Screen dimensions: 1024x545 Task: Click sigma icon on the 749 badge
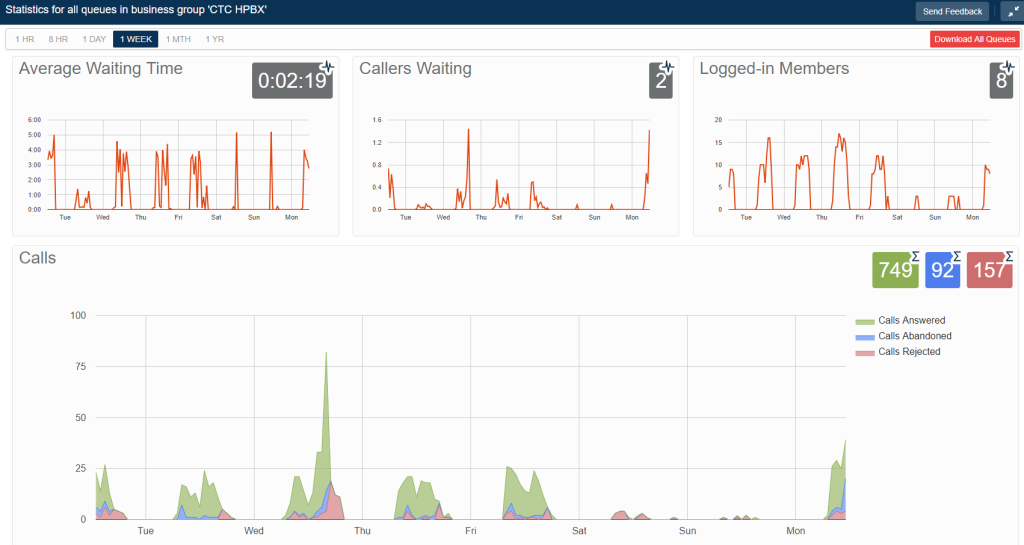pyautogui.click(x=916, y=257)
